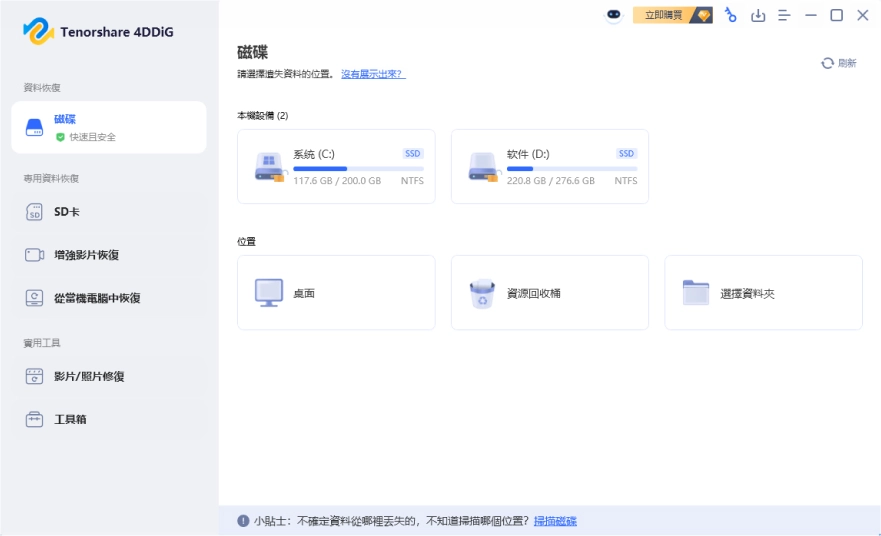Click the Tenorshare 4DDiG logo icon
881x536 pixels.
pos(38,31)
